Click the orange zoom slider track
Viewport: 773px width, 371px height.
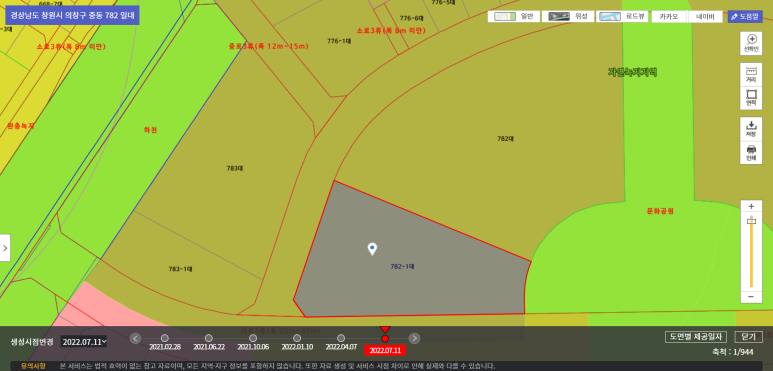click(x=751, y=254)
